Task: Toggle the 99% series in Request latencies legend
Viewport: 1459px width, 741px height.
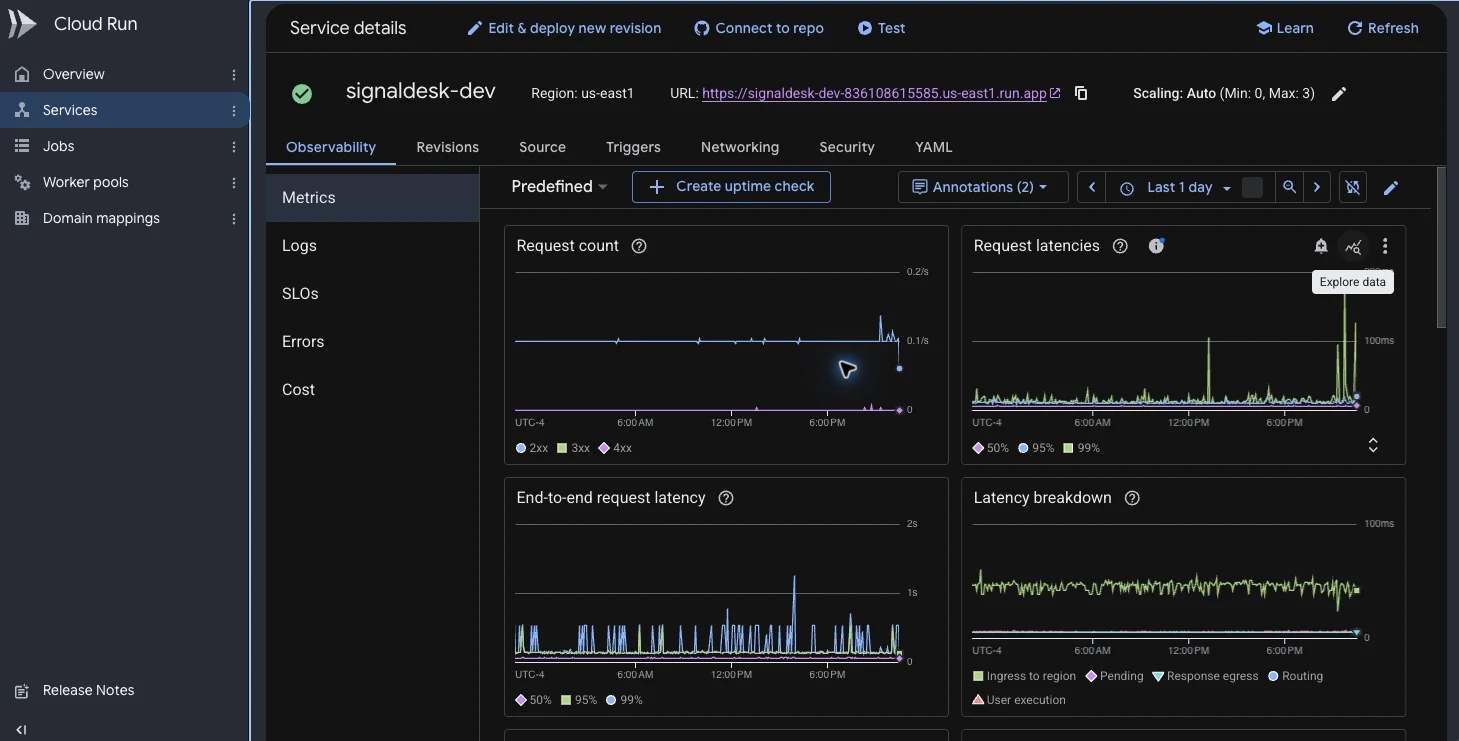Action: coord(1081,448)
